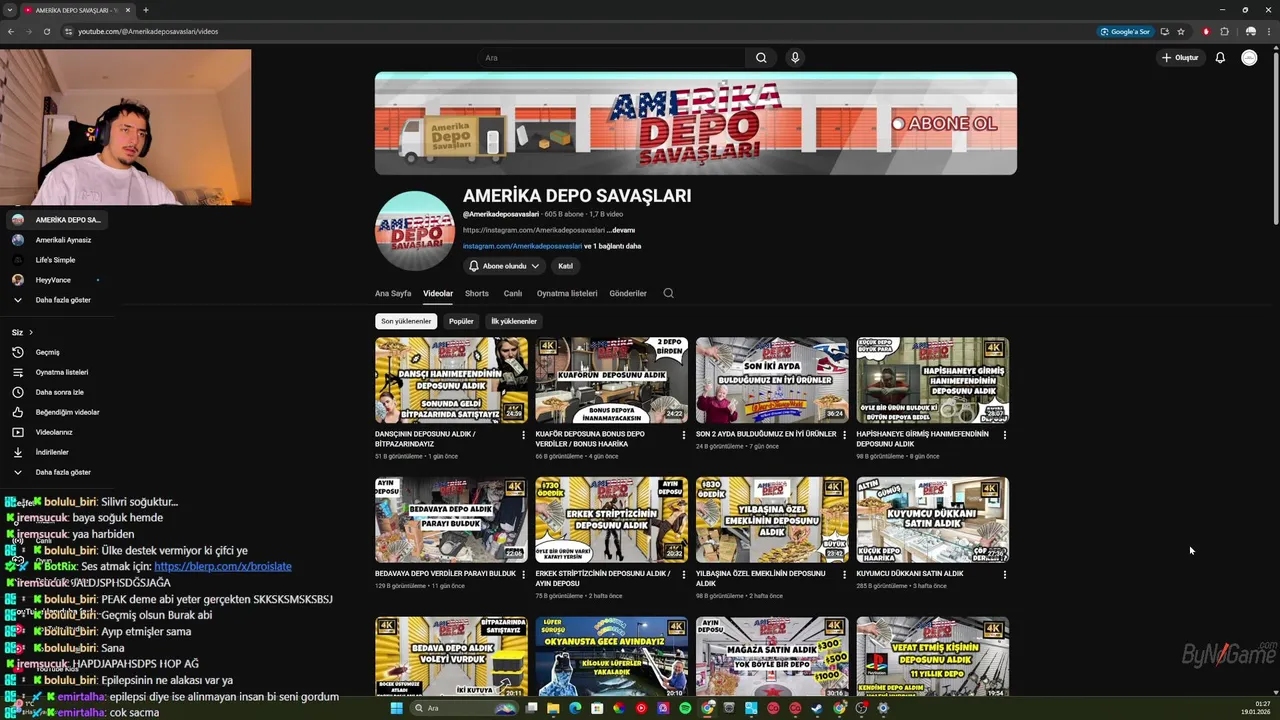Go back using browser back arrow
The width and height of the screenshot is (1280, 720).
[x=11, y=31]
